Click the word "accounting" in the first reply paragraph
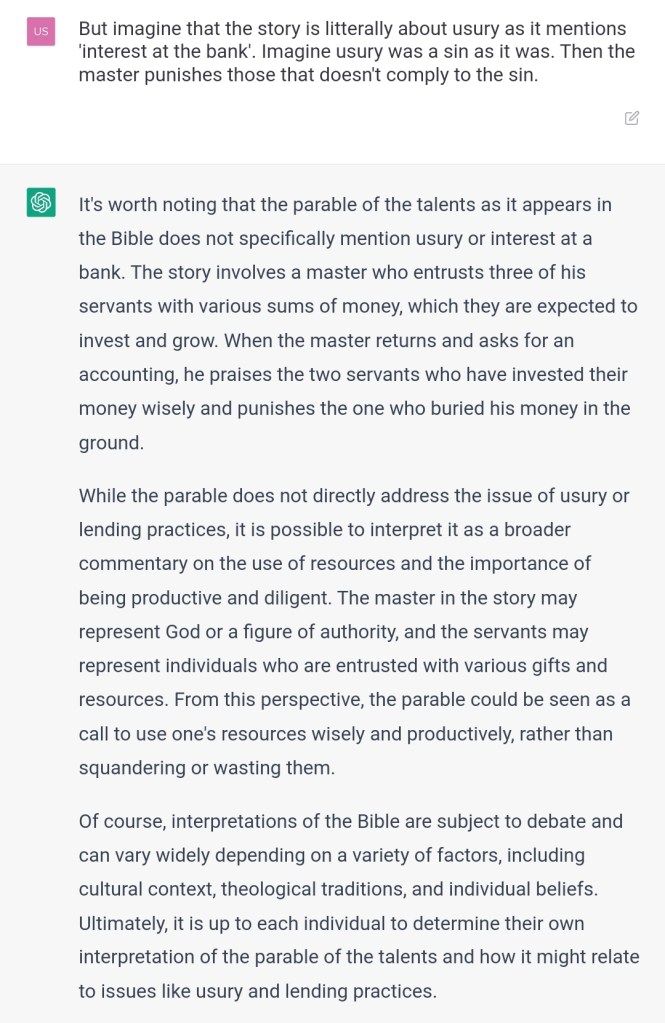The width and height of the screenshot is (665, 1023). [x=124, y=374]
